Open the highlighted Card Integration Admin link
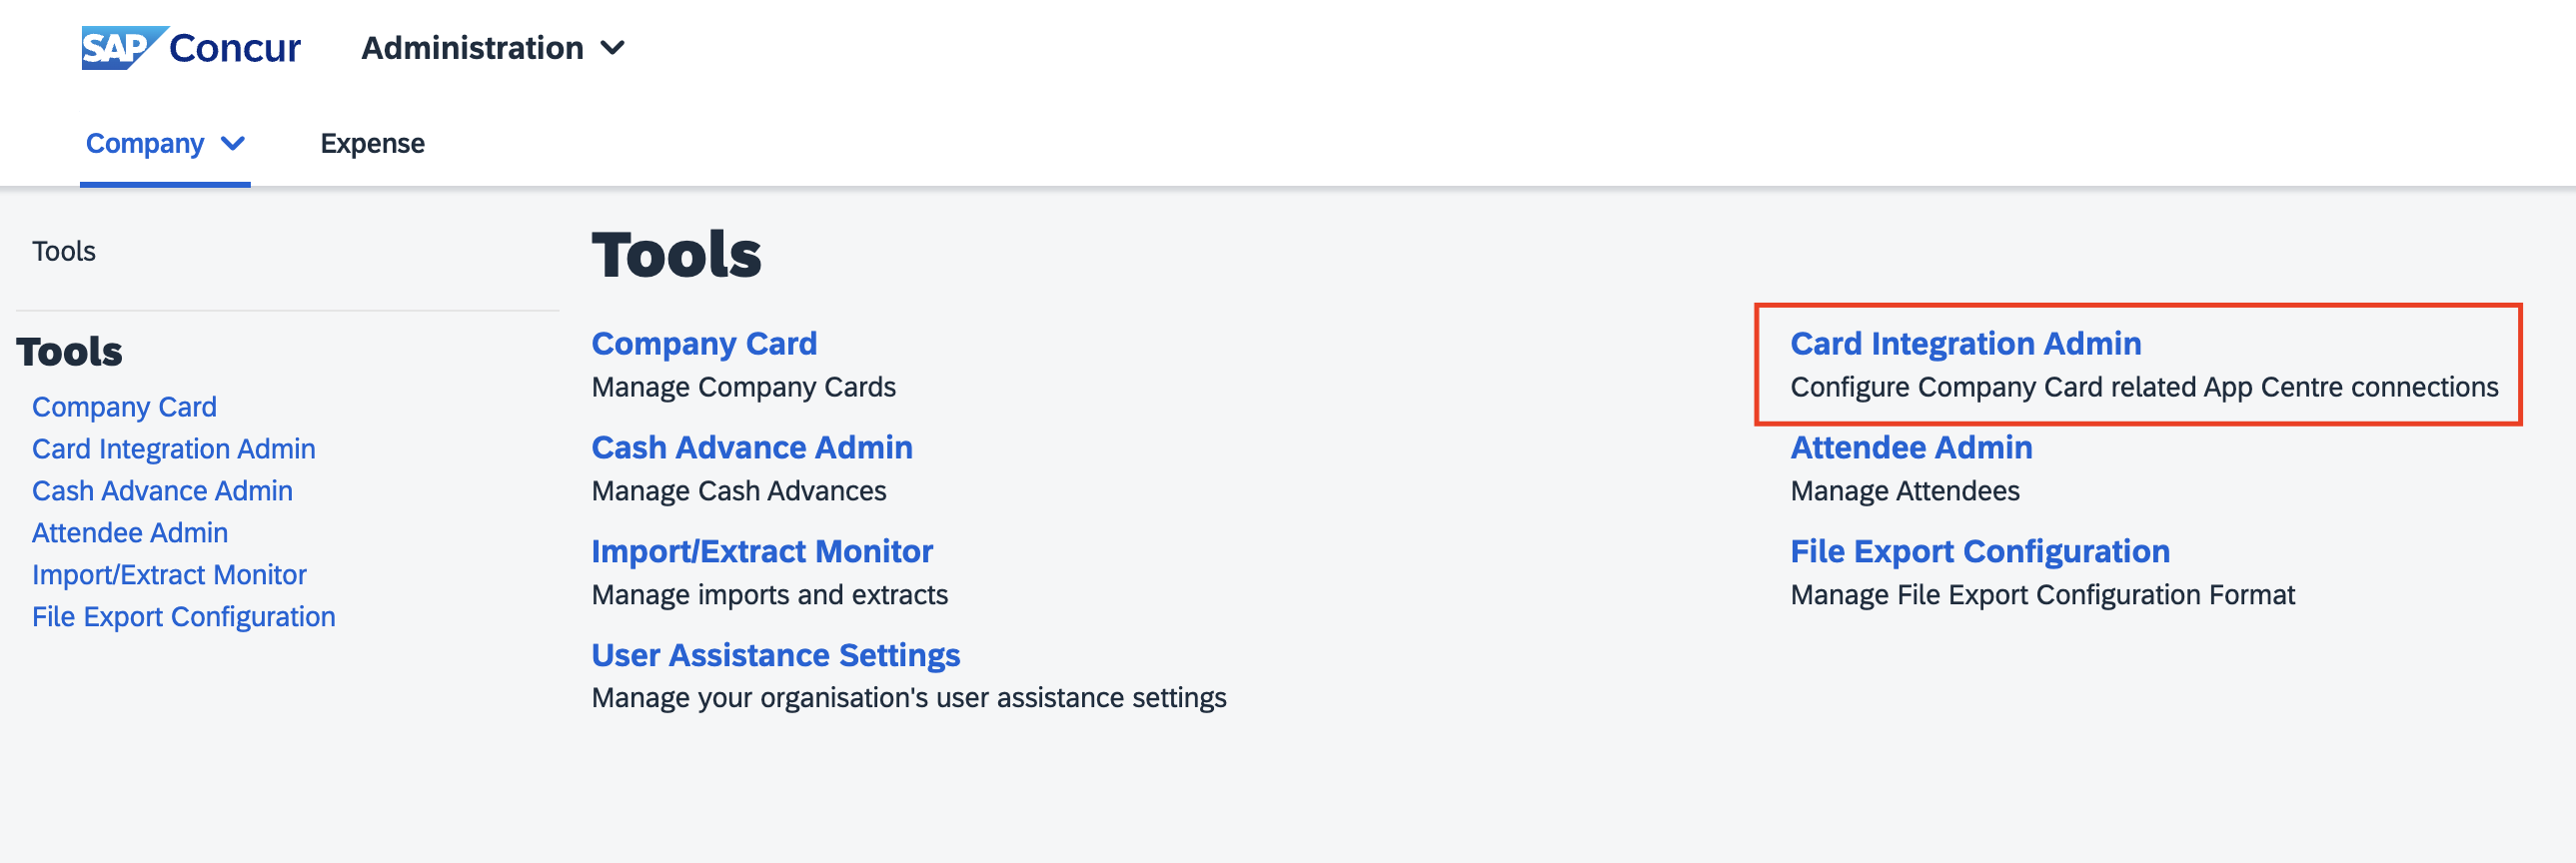This screenshot has width=2576, height=863. pos(1965,343)
